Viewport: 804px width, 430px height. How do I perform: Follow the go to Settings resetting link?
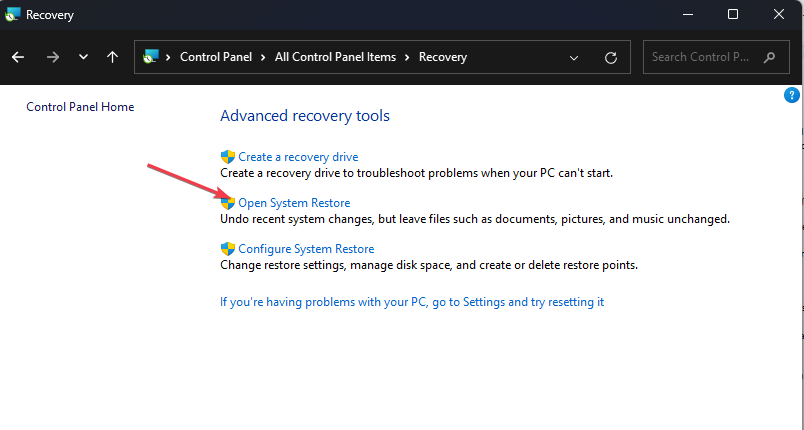[x=412, y=302]
